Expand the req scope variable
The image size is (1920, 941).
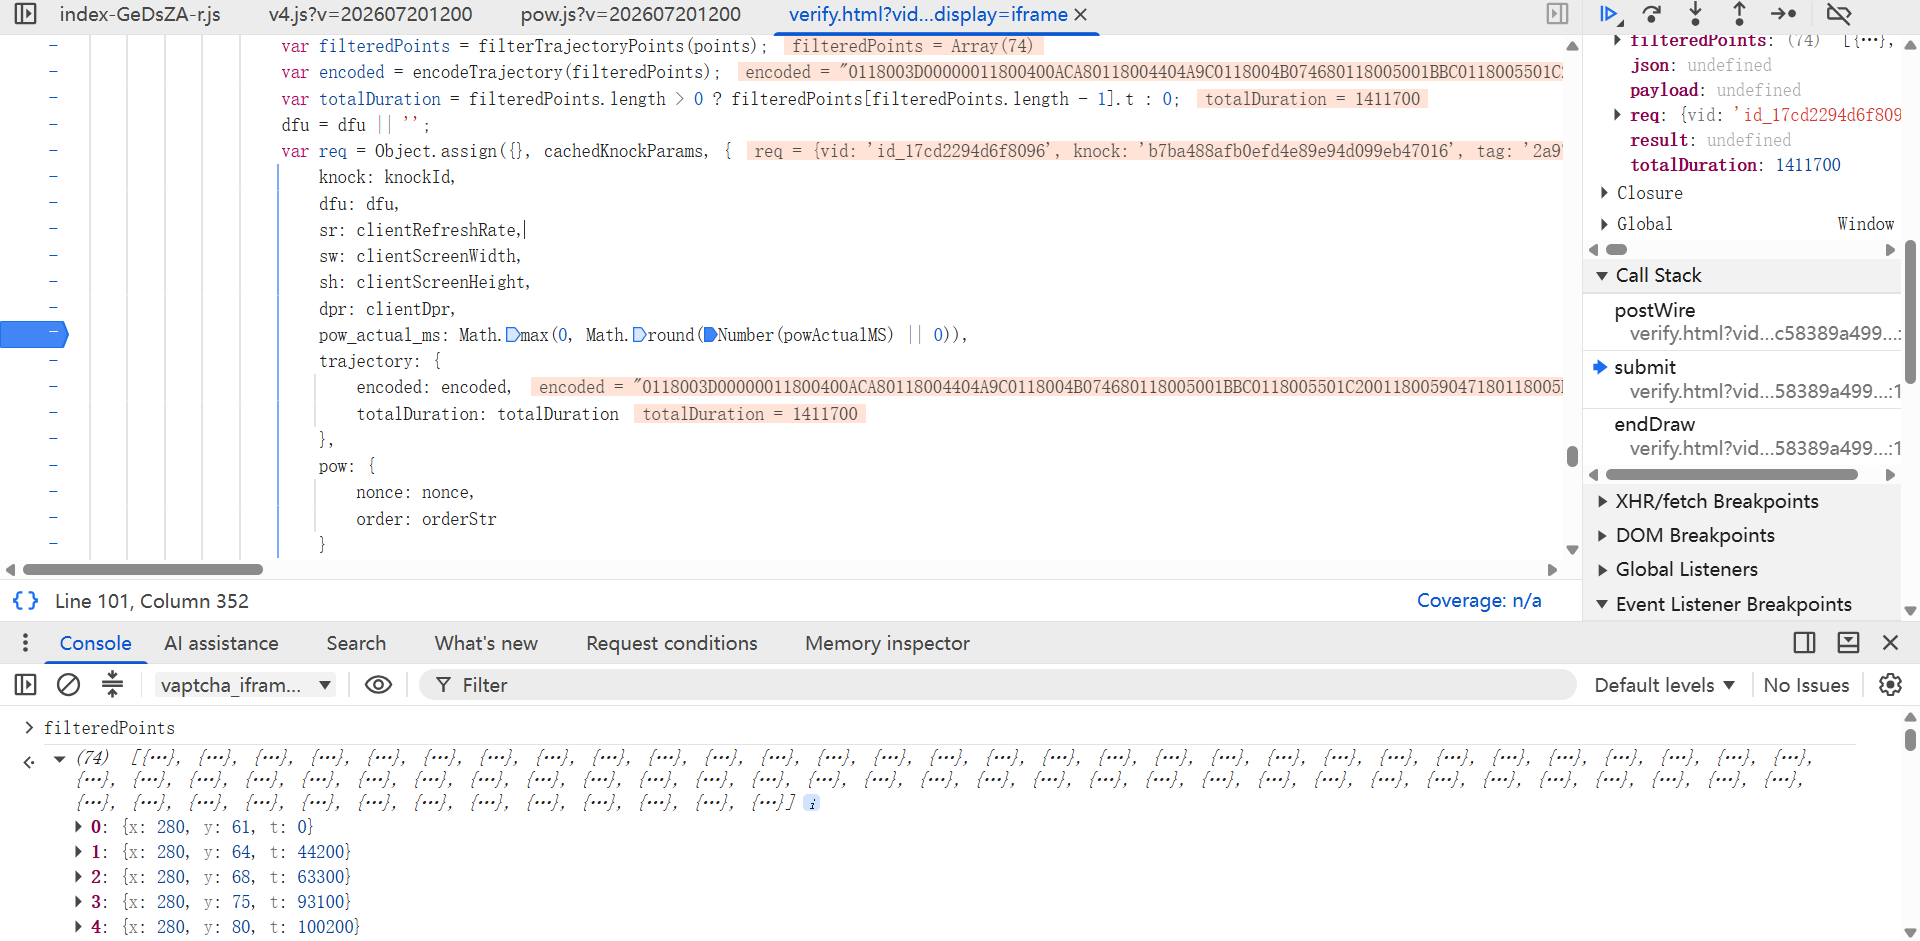pyautogui.click(x=1617, y=115)
